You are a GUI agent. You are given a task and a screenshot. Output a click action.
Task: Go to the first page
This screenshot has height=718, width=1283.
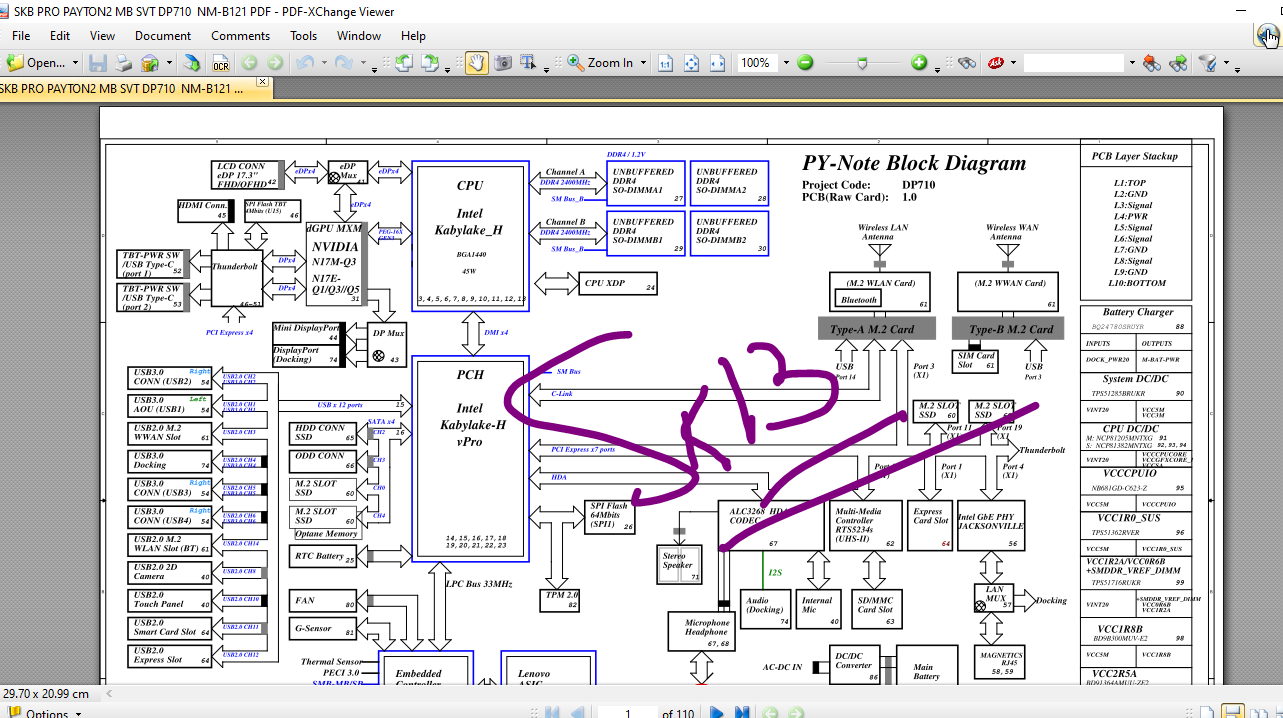550,713
